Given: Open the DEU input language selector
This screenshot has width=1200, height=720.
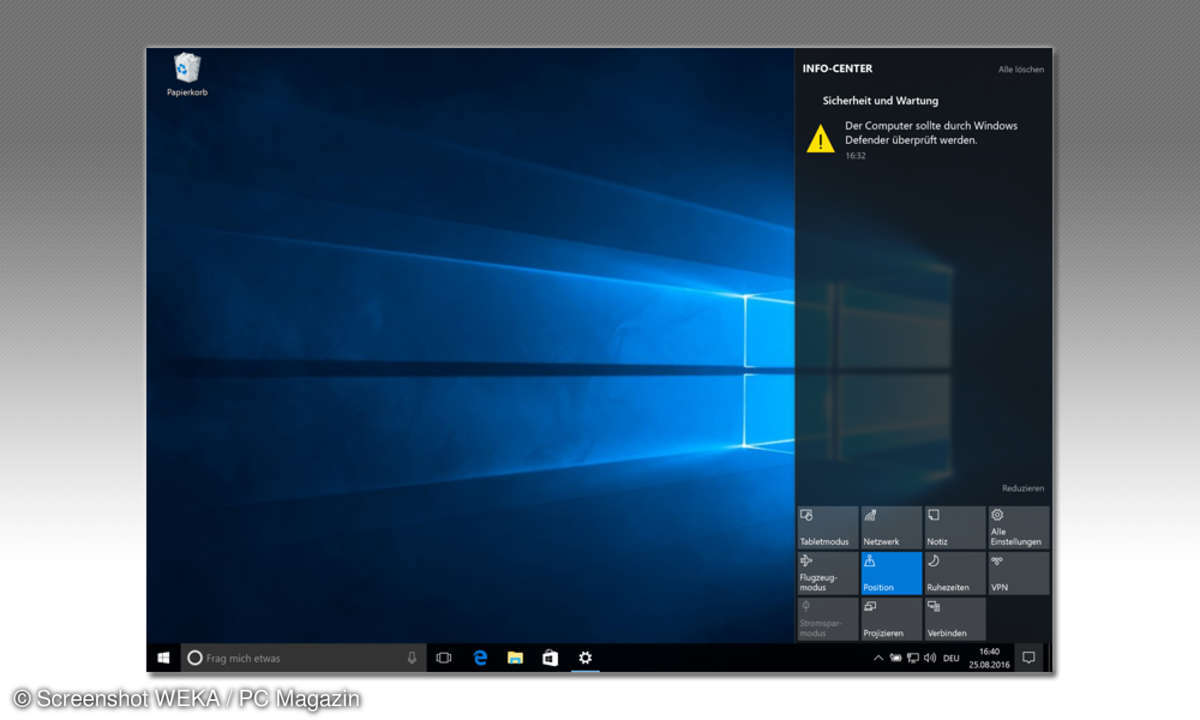Looking at the screenshot, I should 951,658.
